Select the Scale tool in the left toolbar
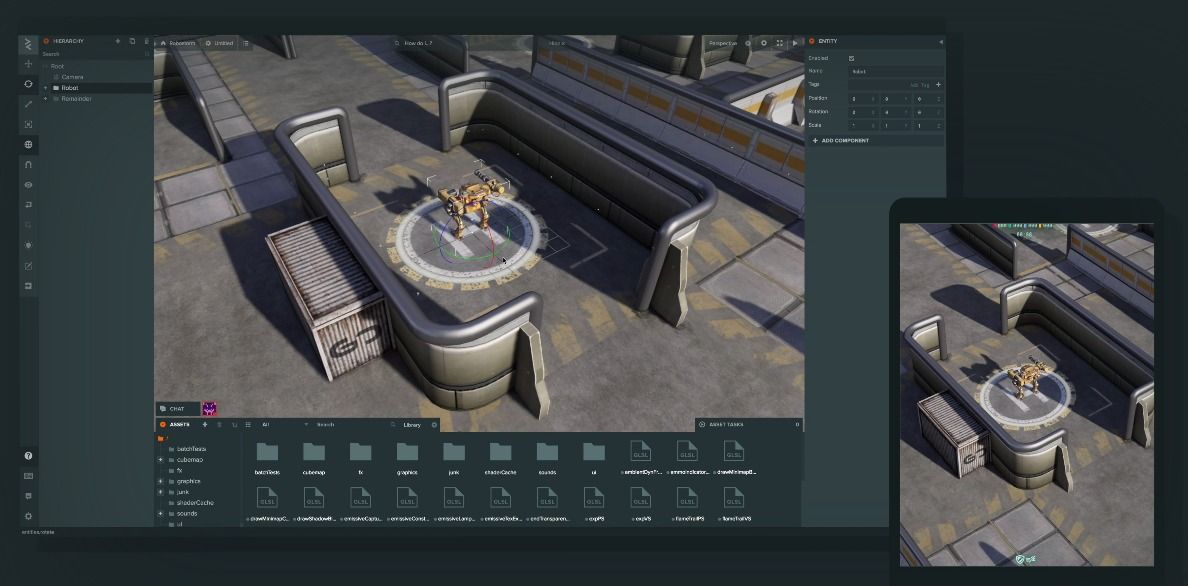 28,105
